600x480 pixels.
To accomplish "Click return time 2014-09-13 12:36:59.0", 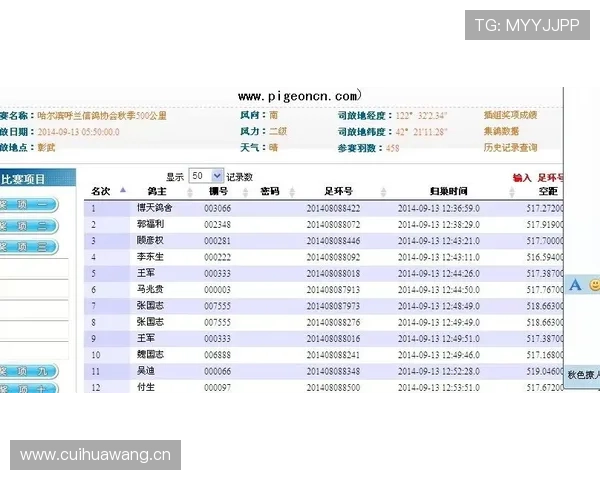I will pyautogui.click(x=439, y=209).
